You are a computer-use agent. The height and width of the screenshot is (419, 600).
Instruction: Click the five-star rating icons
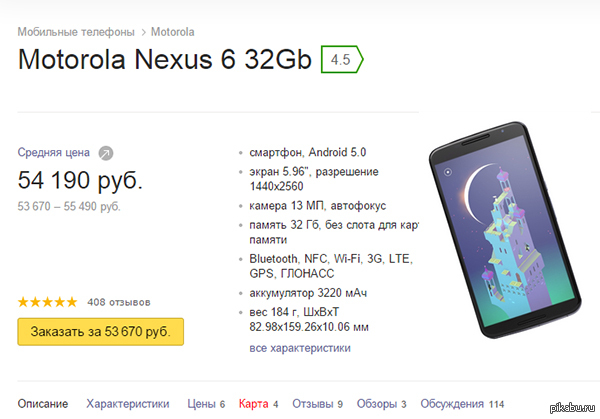coord(47,301)
